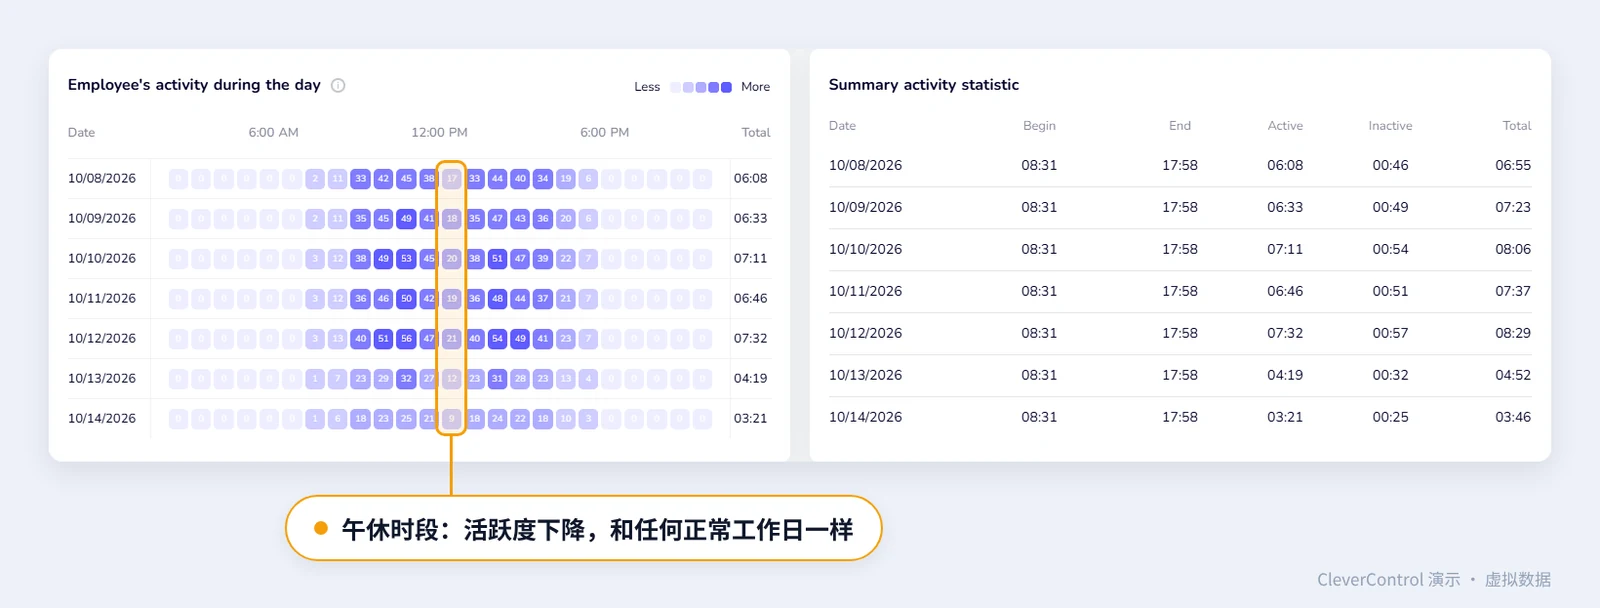Viewport: 1600px width, 608px height.
Task: Select heatmap cell 51 in 10/10/2026 row
Action: [x=497, y=259]
